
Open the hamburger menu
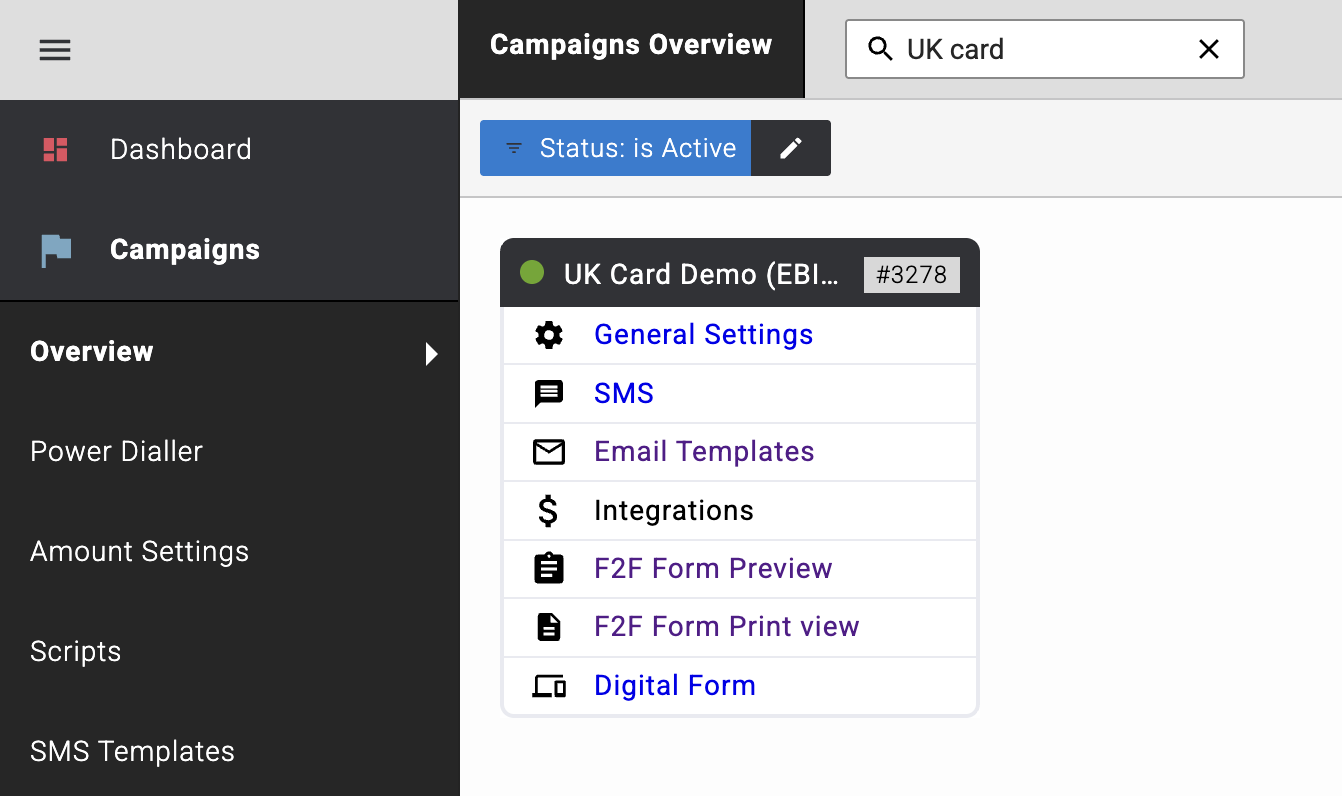click(x=55, y=49)
